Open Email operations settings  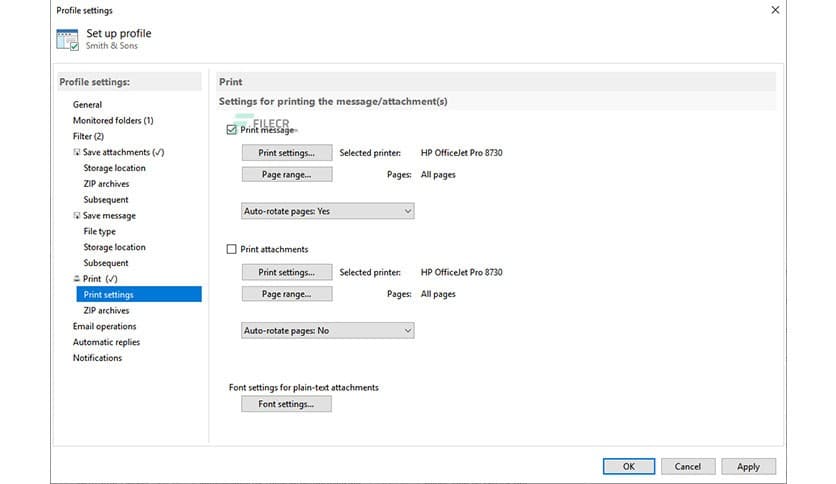tap(104, 326)
